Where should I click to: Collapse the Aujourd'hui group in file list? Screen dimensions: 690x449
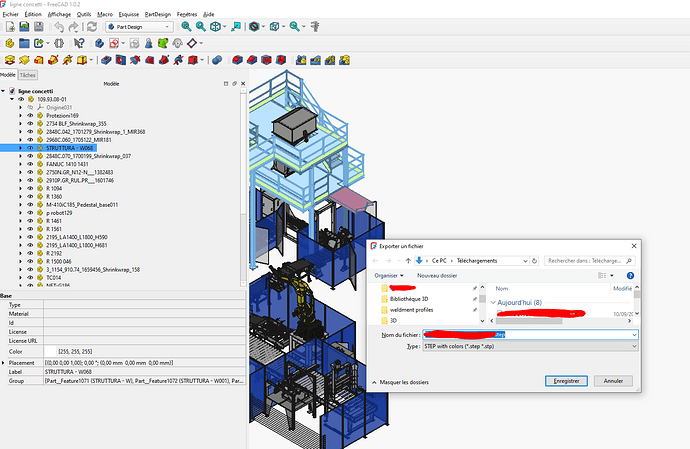tap(493, 302)
